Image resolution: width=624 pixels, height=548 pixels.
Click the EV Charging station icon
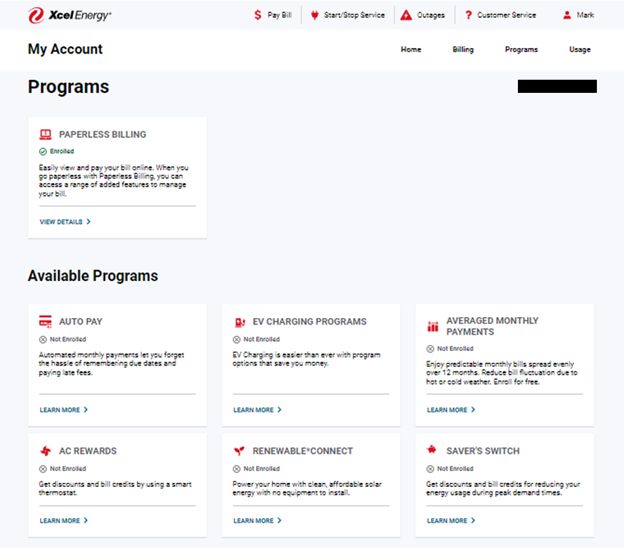coord(240,322)
